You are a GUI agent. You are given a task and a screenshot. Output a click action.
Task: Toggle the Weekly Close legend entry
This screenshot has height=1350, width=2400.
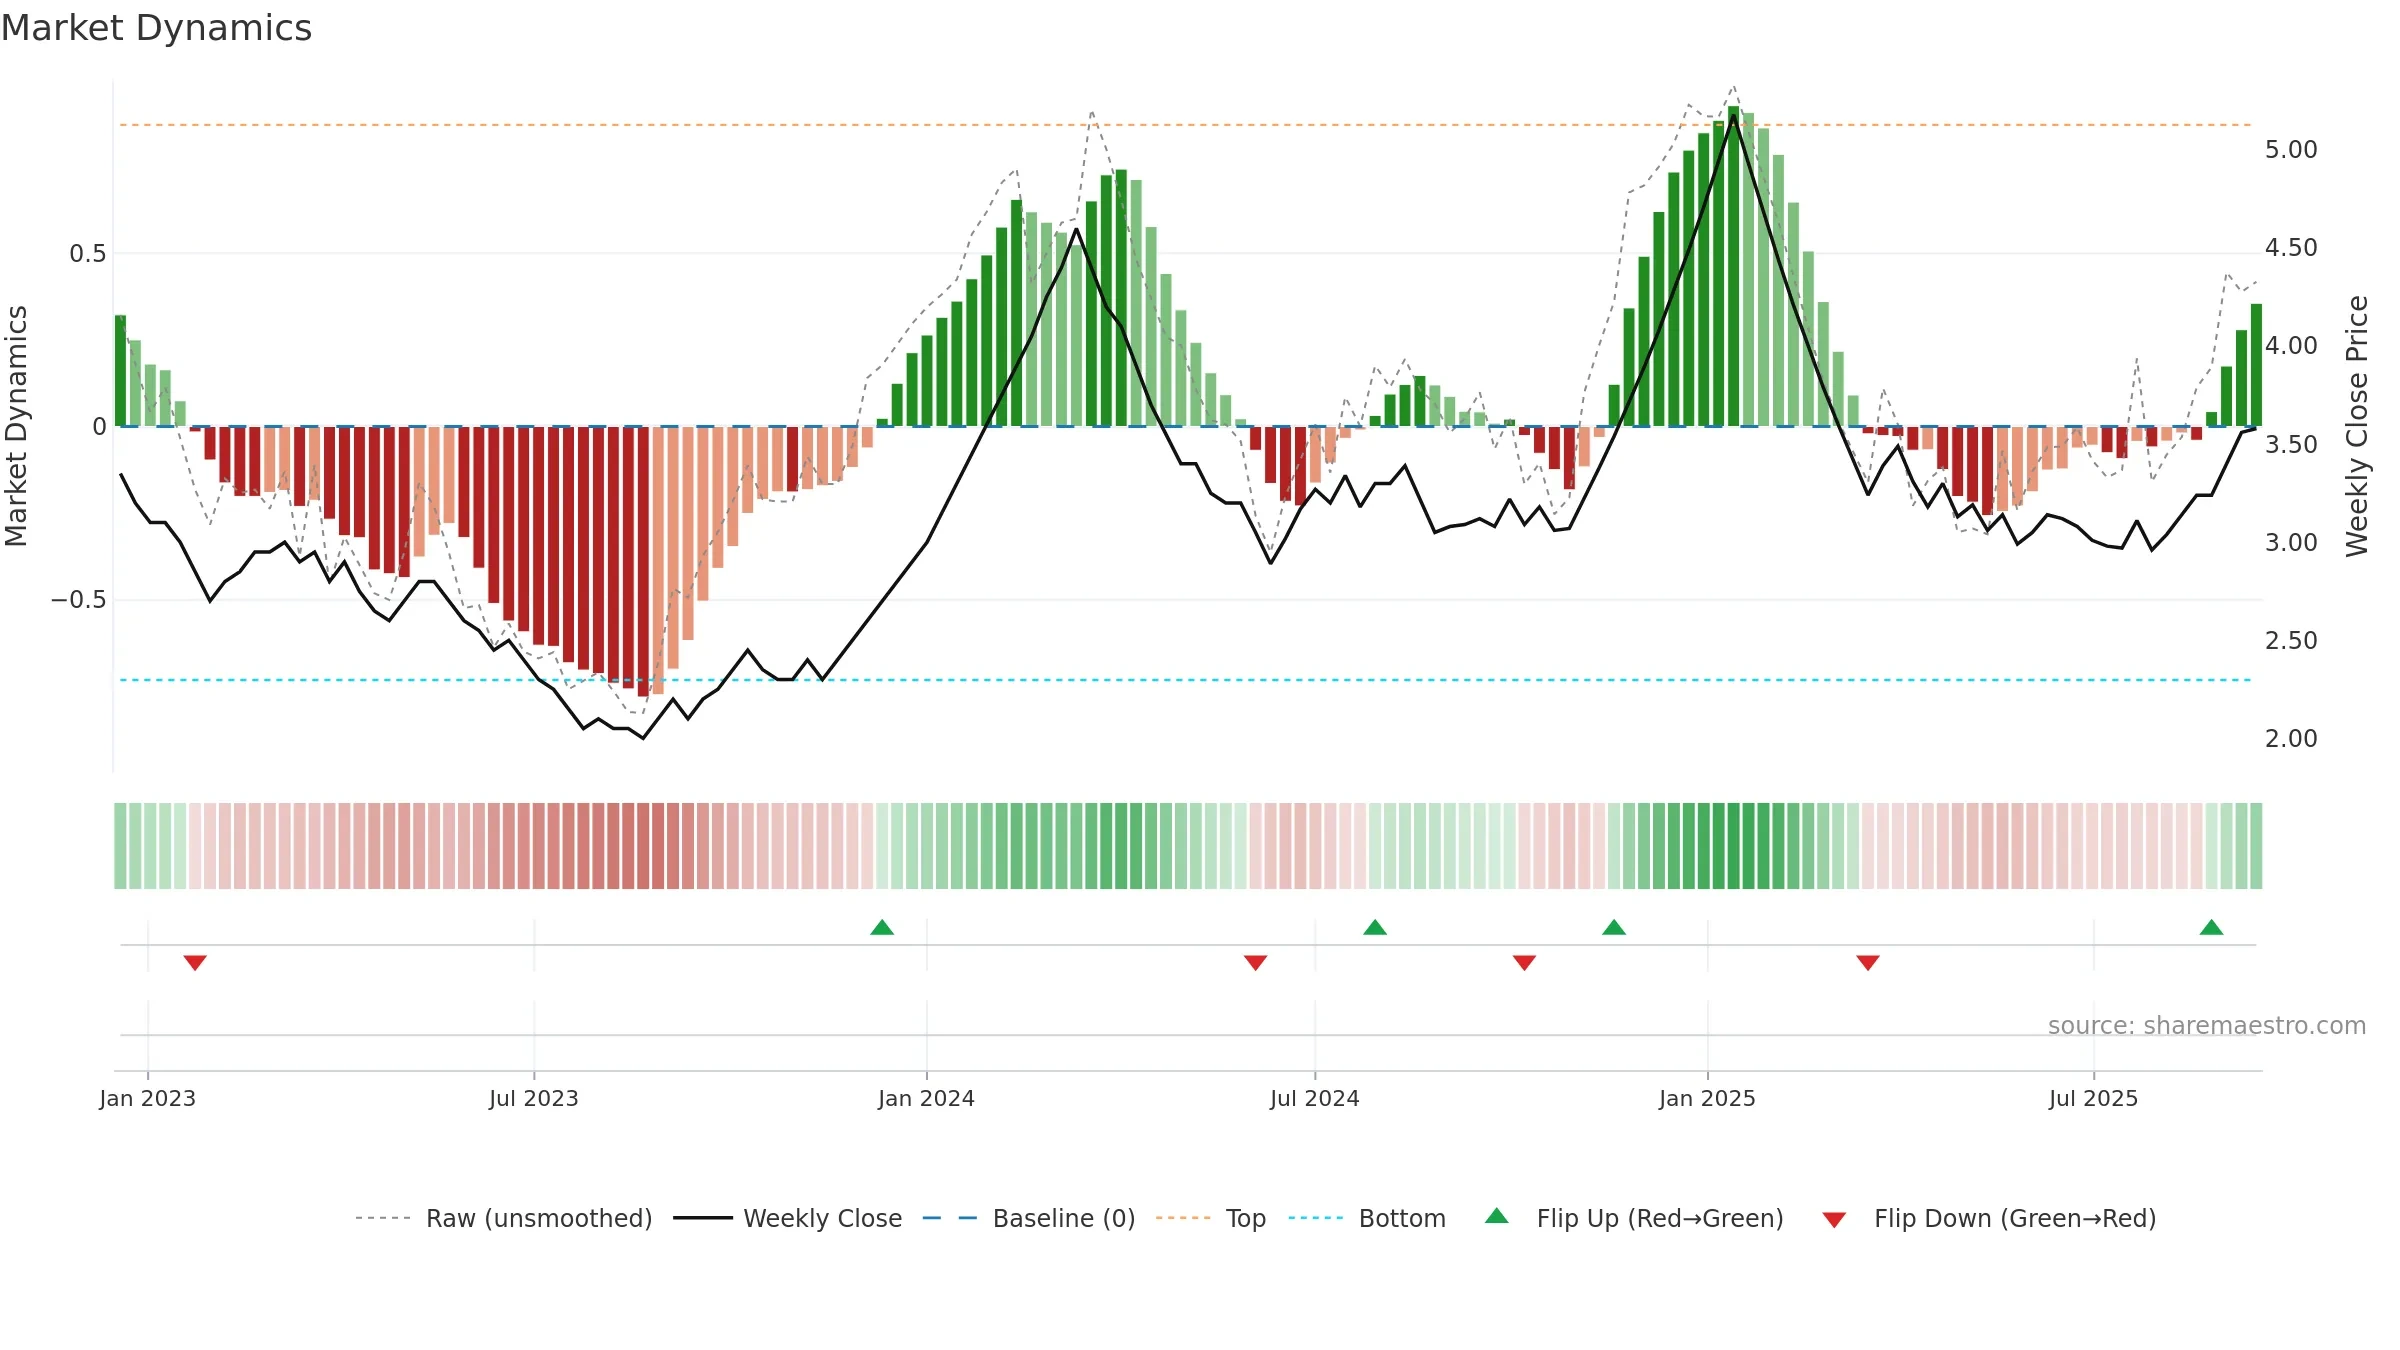(788, 1218)
